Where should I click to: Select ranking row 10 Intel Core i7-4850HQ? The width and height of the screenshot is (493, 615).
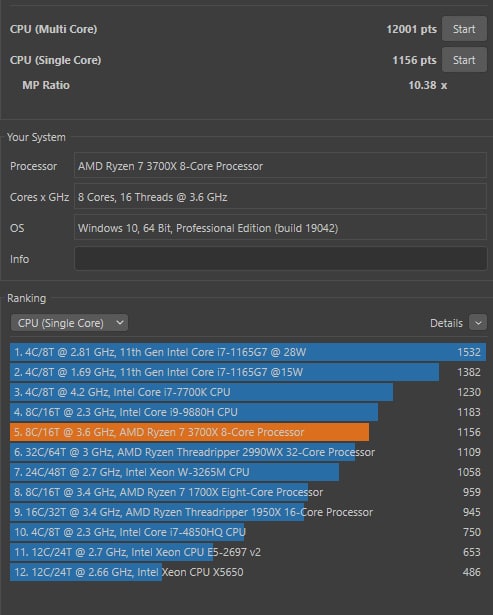[x=248, y=532]
